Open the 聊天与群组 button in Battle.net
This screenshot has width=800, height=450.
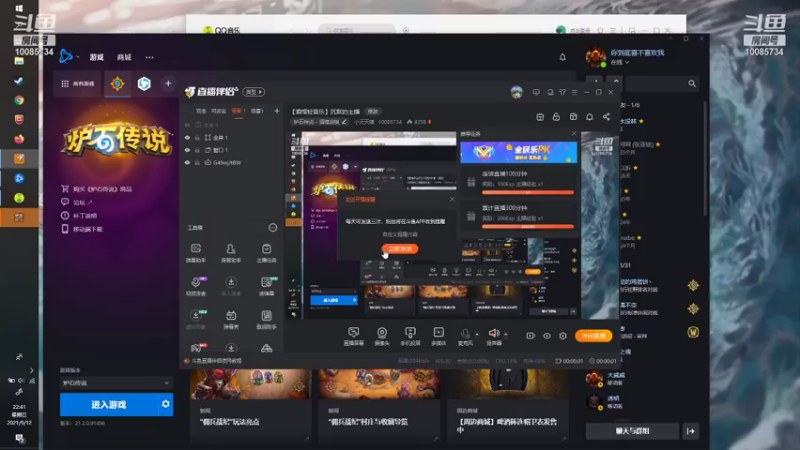[x=632, y=431]
